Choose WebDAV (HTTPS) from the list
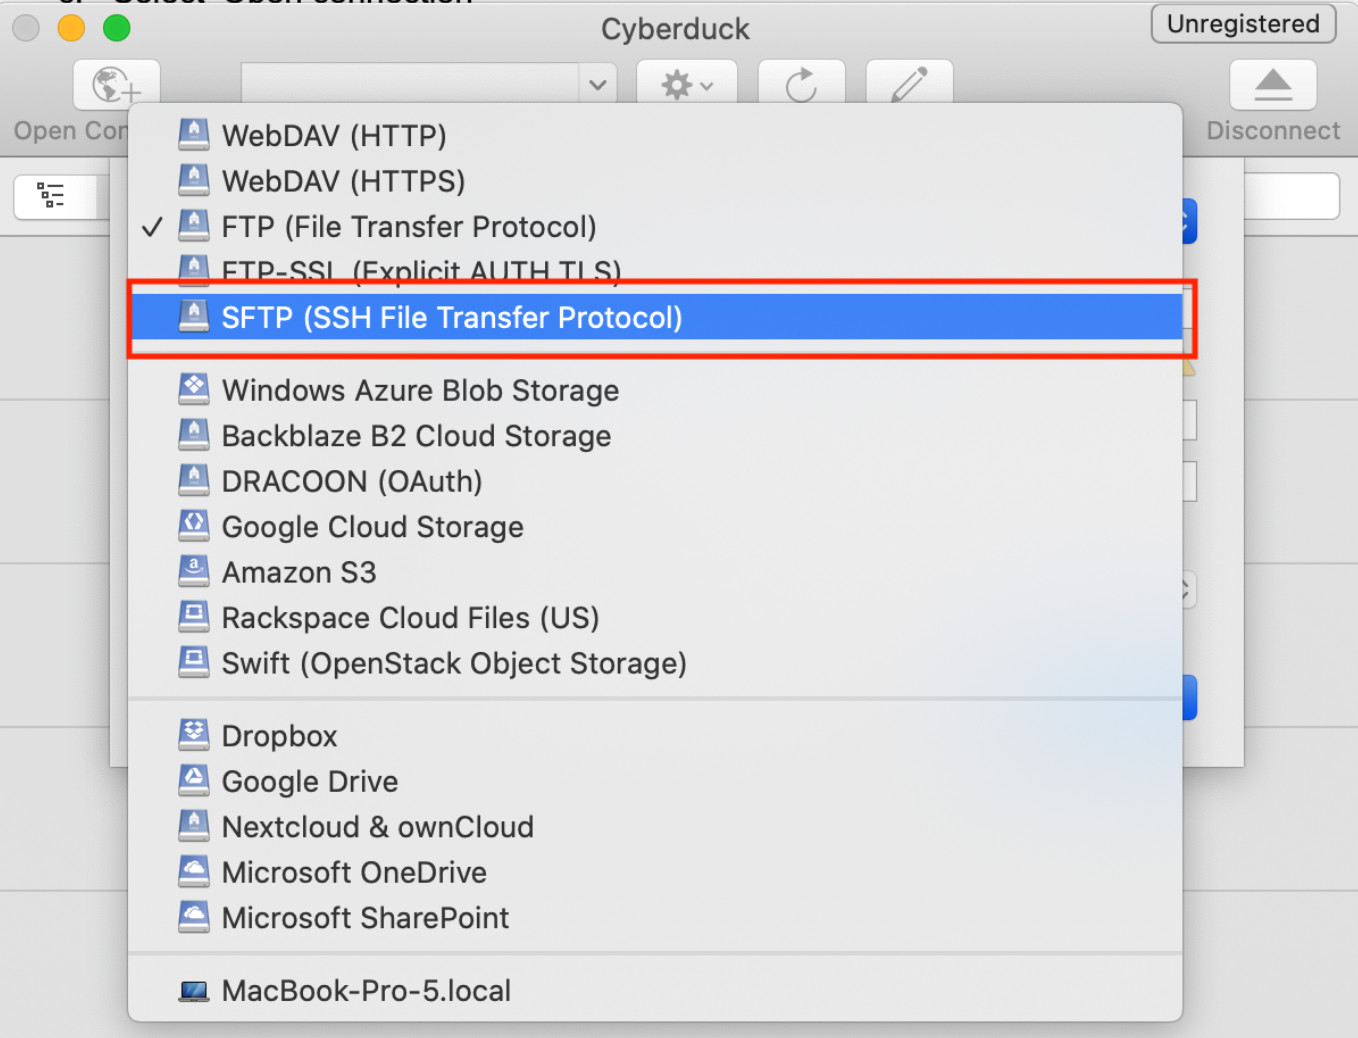 (343, 181)
